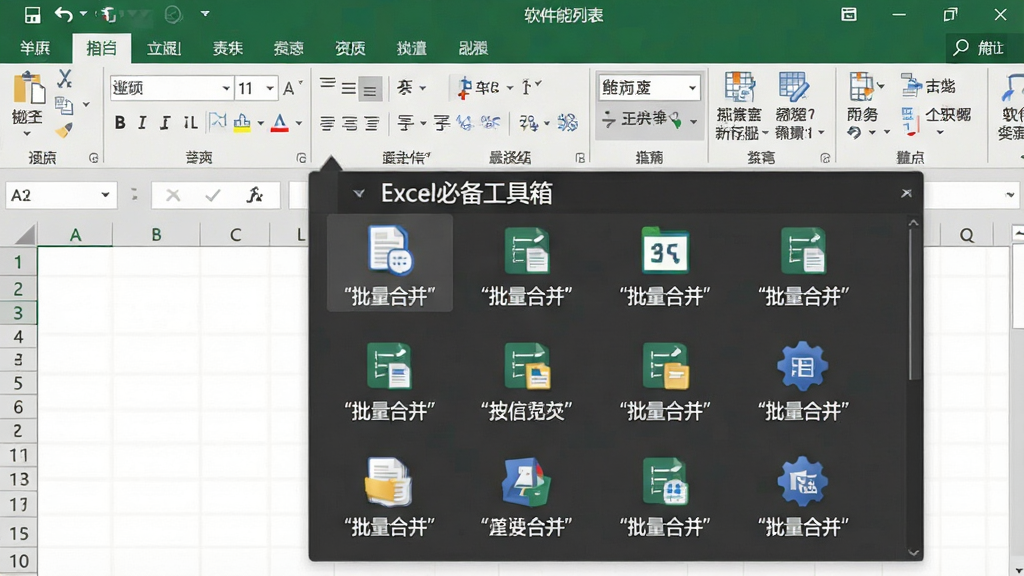Viewport: 1024px width, 576px height.
Task: Open the highlighted toolbox tool with document-and-speech-bubble icon
Action: [390, 264]
